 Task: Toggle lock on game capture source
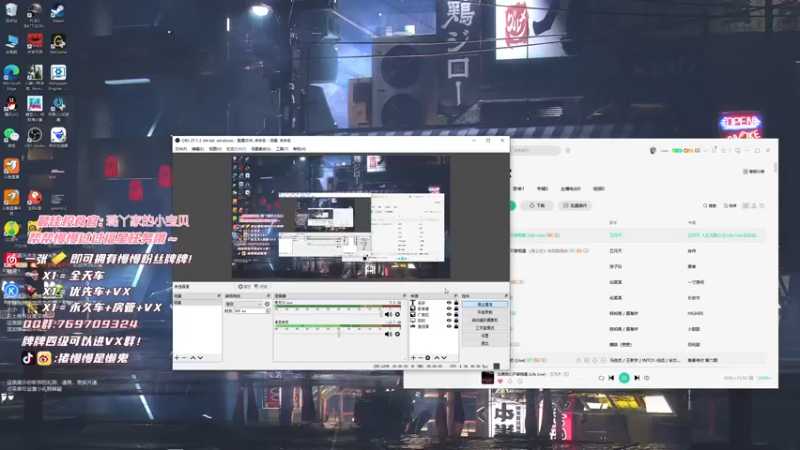click(456, 327)
